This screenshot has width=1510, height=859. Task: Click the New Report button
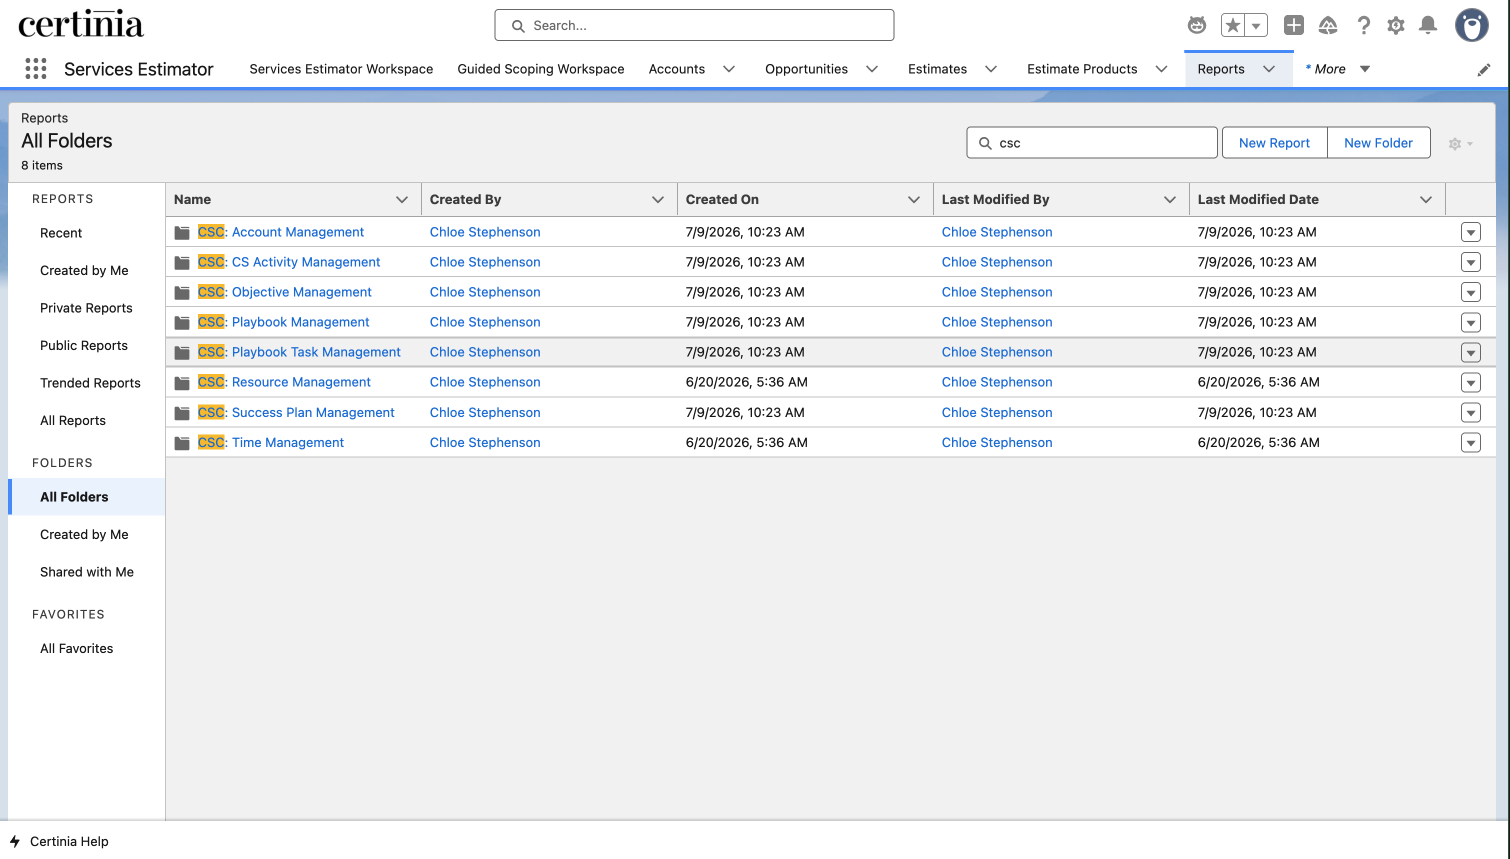(x=1274, y=143)
